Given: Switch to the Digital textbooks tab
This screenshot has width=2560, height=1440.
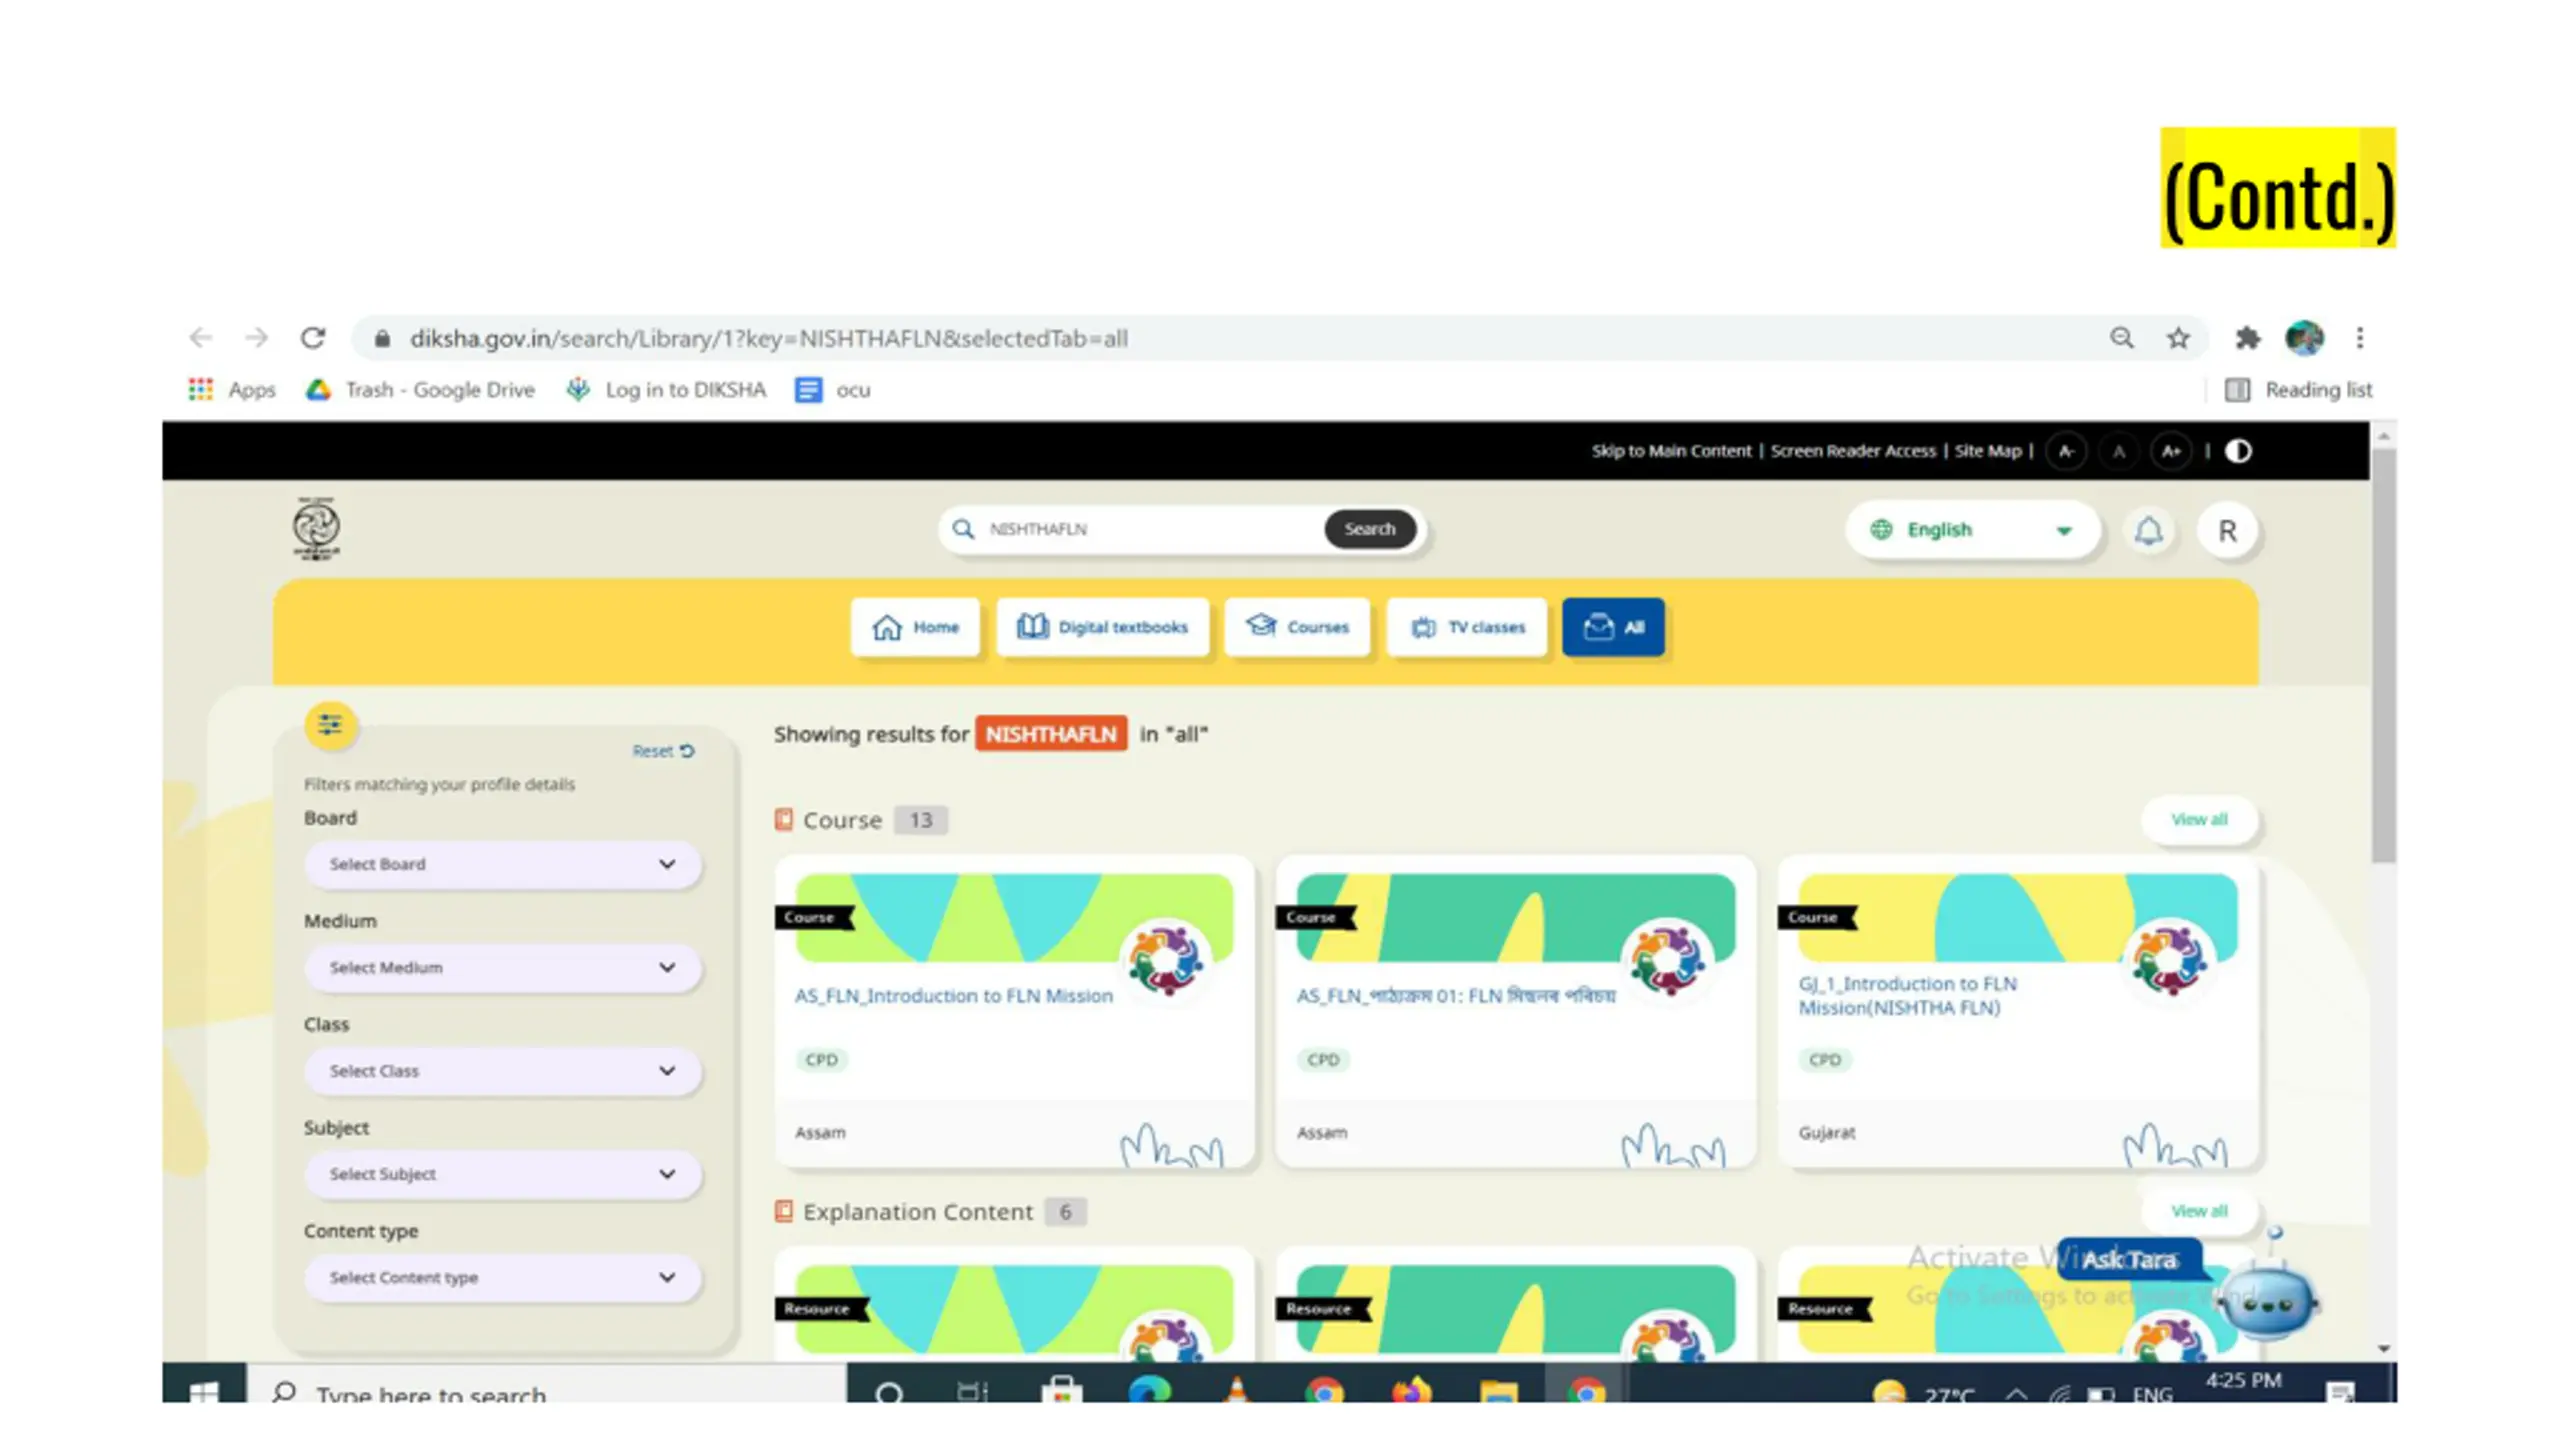Looking at the screenshot, I should pos(1102,627).
